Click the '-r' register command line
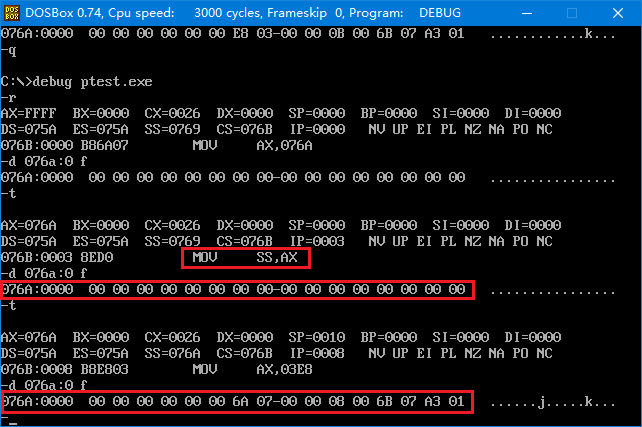Image resolution: width=642 pixels, height=427 pixels. (x=9, y=97)
